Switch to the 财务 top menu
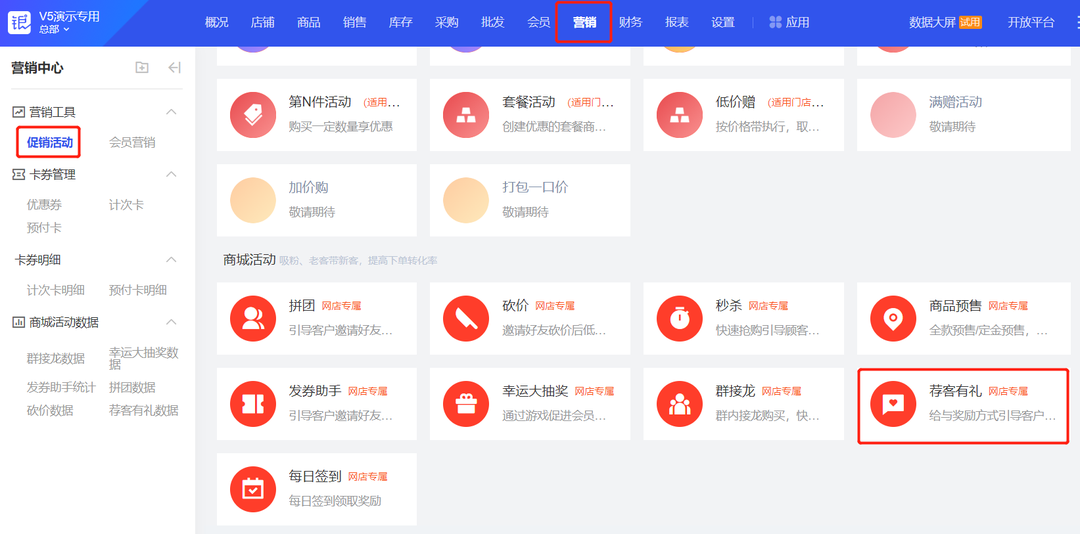This screenshot has height=534, width=1080. [x=630, y=22]
